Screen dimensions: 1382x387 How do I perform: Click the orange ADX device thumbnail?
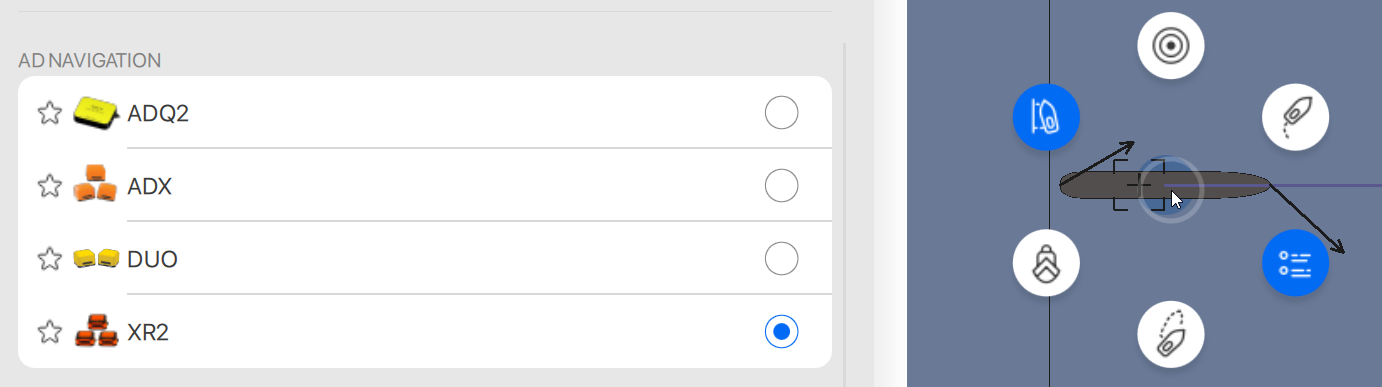[96, 184]
